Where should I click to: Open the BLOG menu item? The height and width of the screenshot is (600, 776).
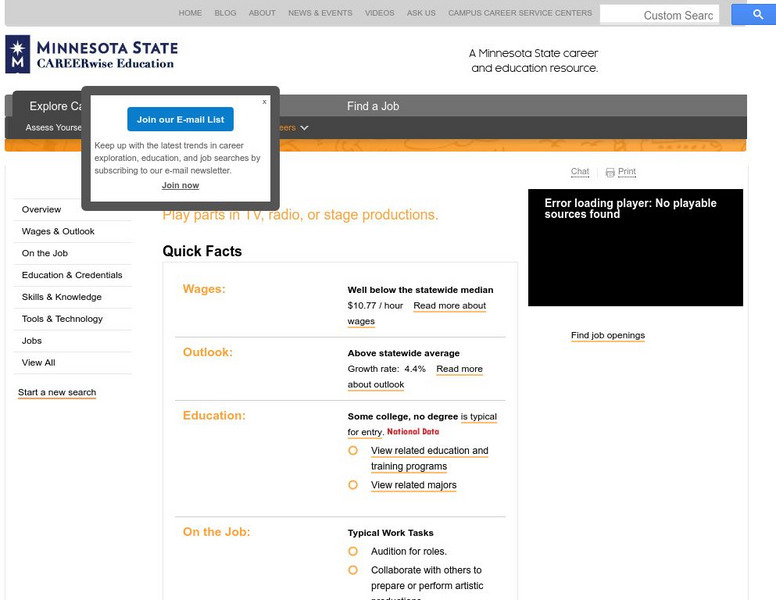click(225, 13)
